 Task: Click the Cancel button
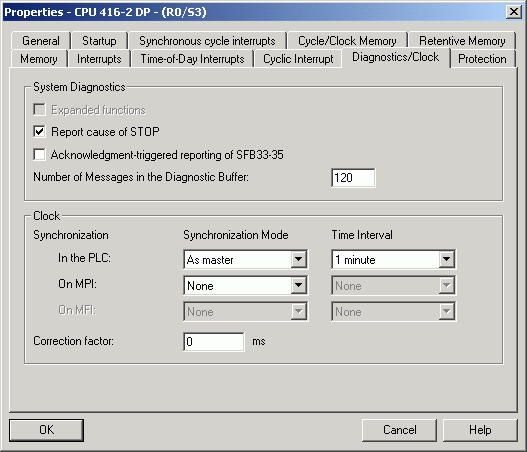(x=399, y=430)
